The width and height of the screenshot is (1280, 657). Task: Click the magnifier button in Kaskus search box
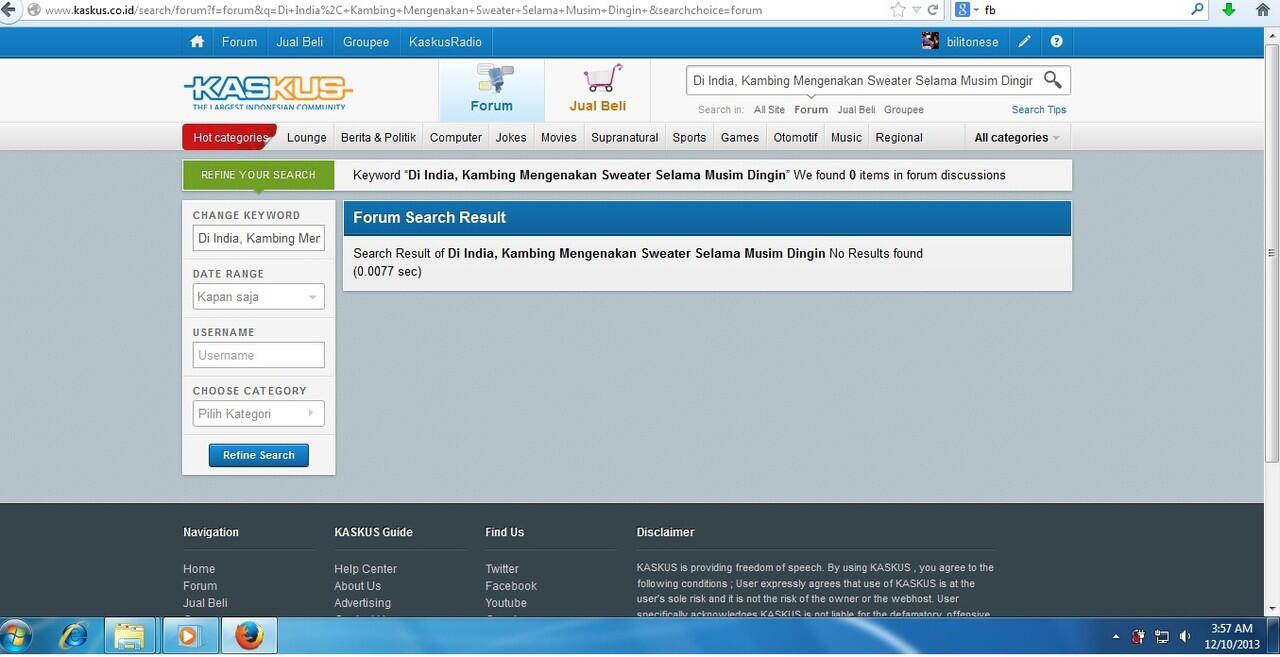pyautogui.click(x=1053, y=80)
